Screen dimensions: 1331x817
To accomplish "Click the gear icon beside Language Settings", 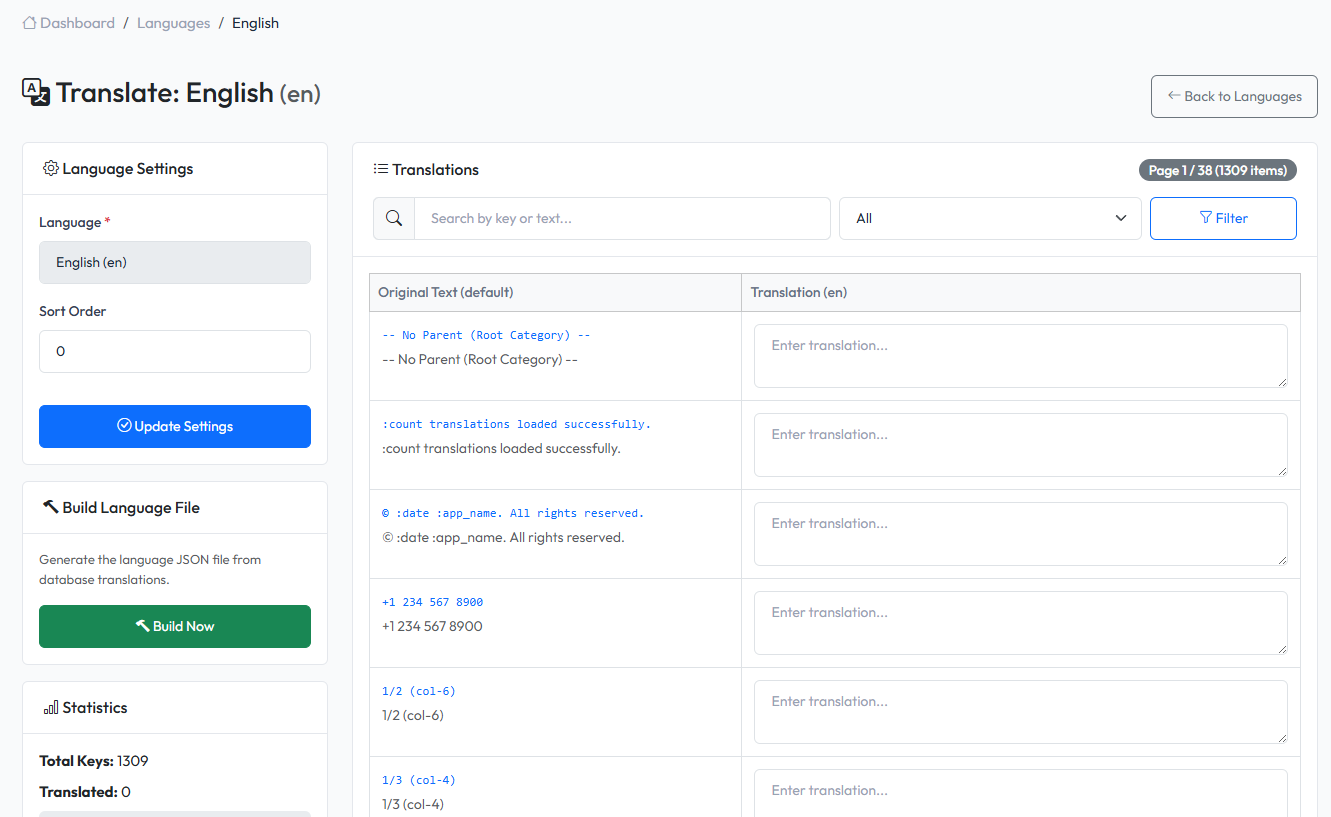I will click(x=50, y=168).
